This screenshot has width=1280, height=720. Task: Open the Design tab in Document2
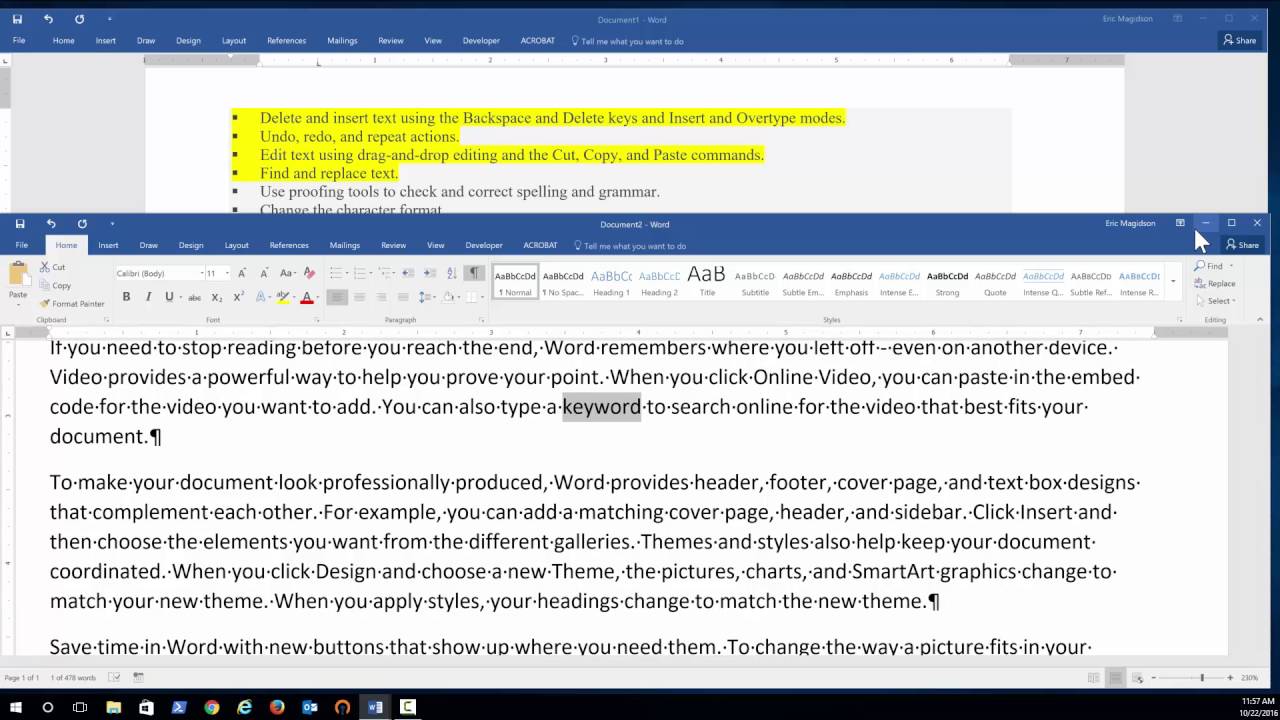[191, 245]
